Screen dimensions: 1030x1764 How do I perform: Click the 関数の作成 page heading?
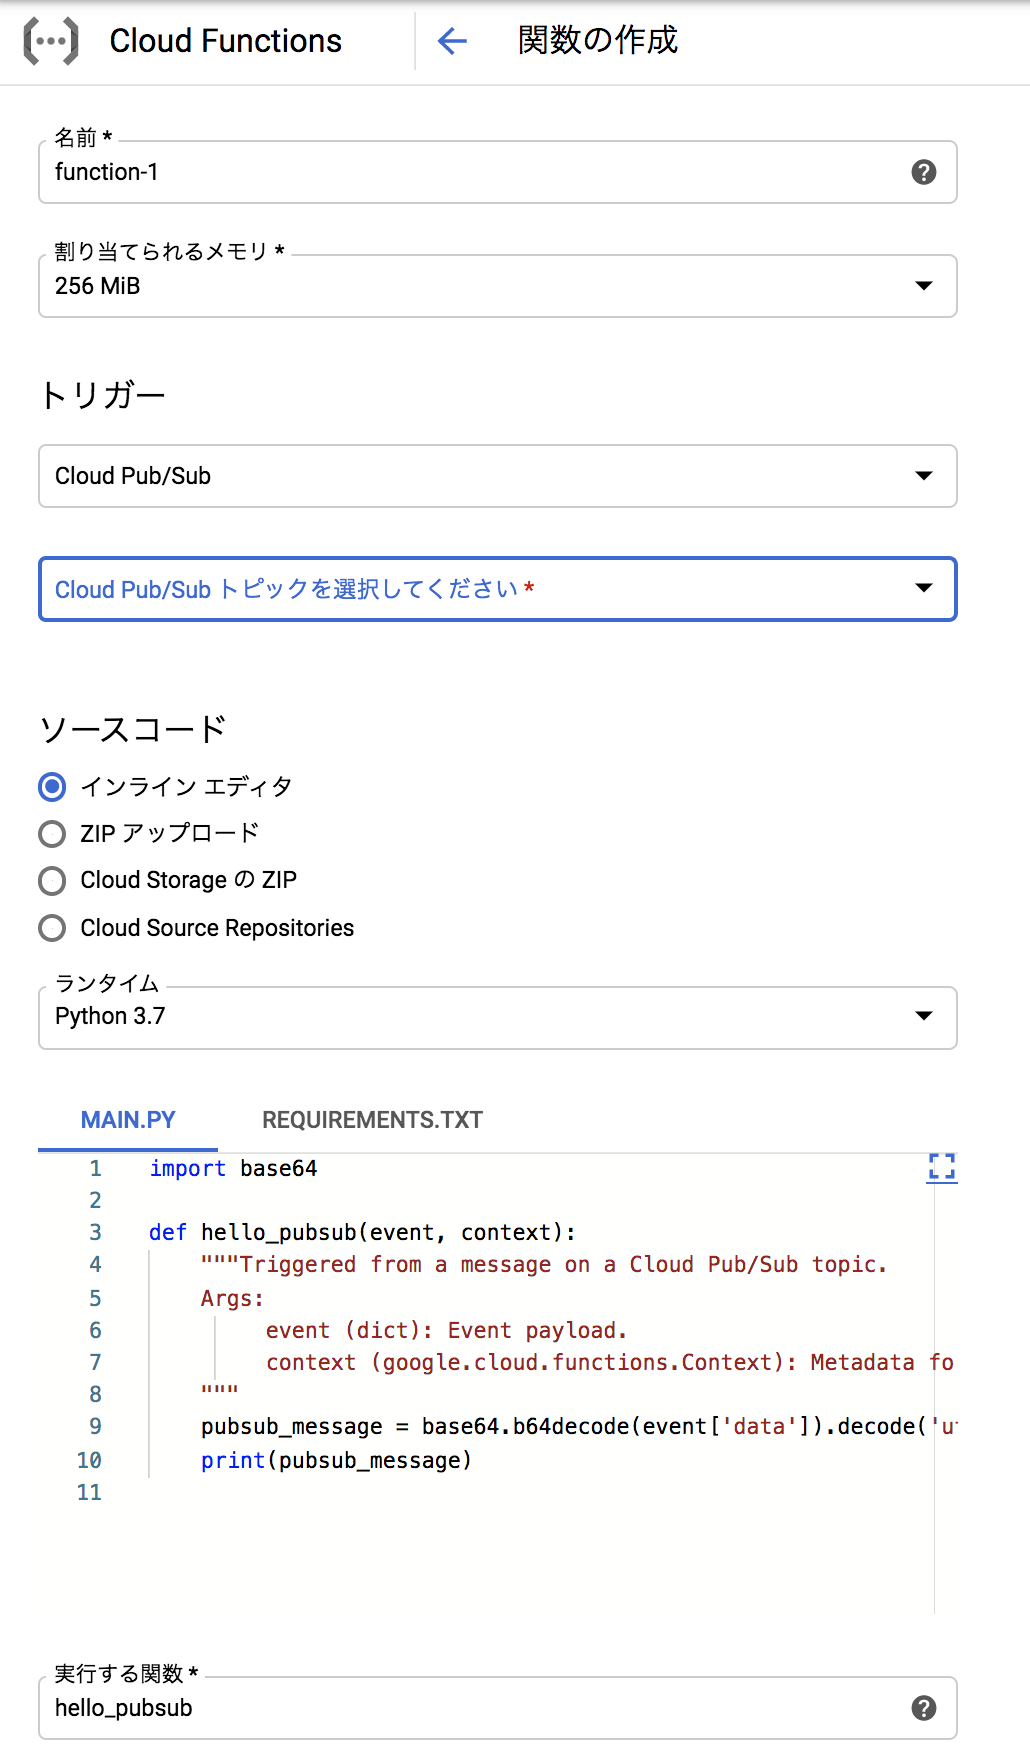[597, 41]
